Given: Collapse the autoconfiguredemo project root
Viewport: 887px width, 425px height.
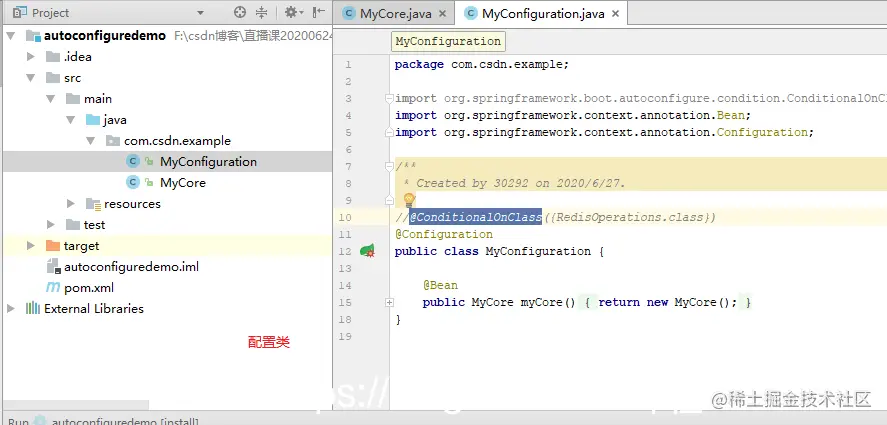Looking at the screenshot, I should pyautogui.click(x=10, y=36).
